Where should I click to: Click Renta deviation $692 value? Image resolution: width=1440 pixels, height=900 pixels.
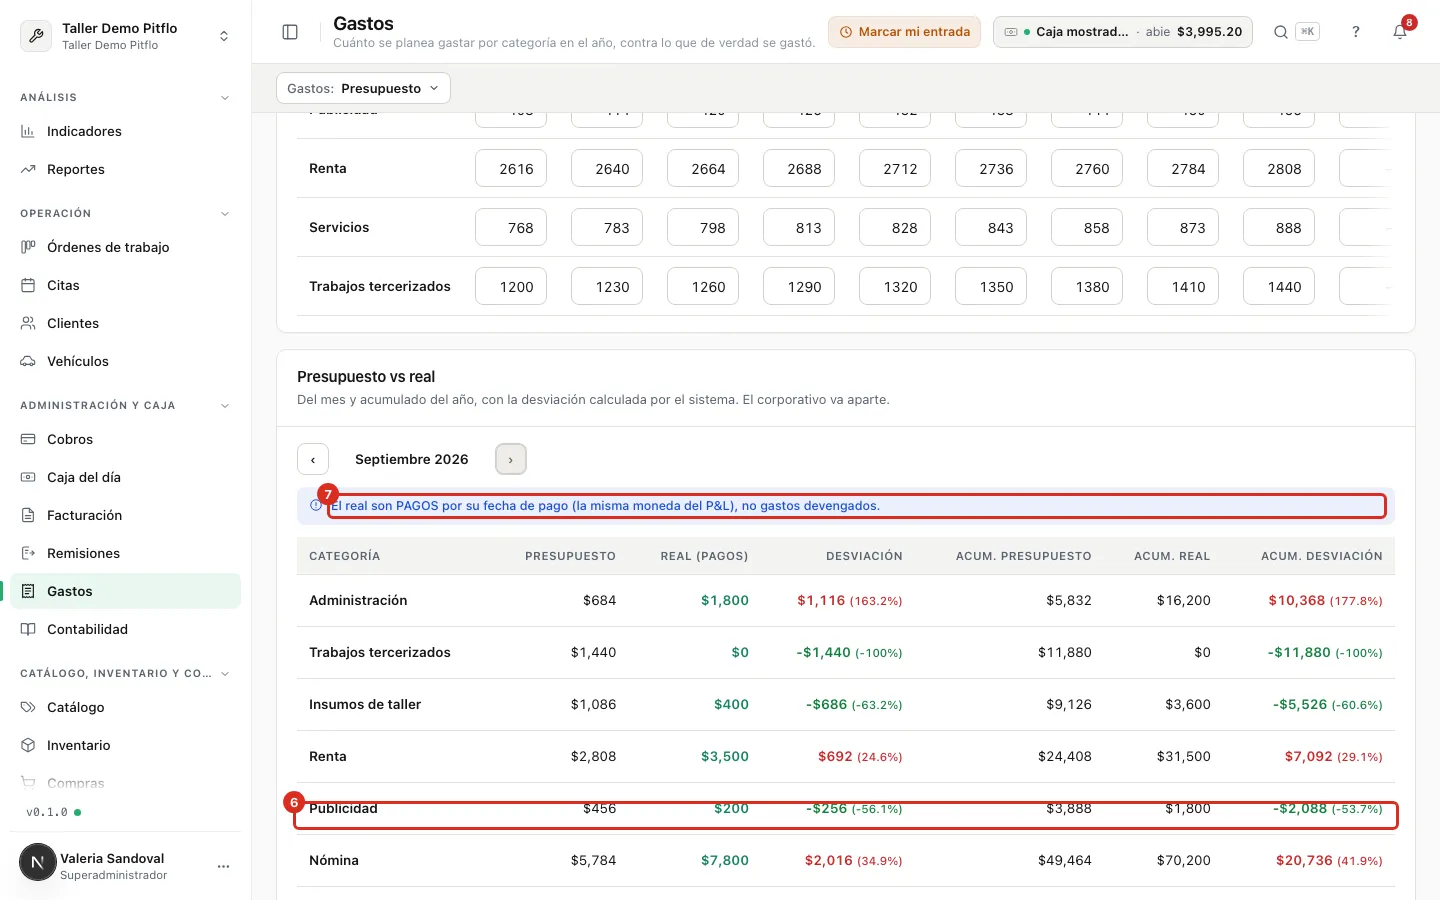(835, 756)
